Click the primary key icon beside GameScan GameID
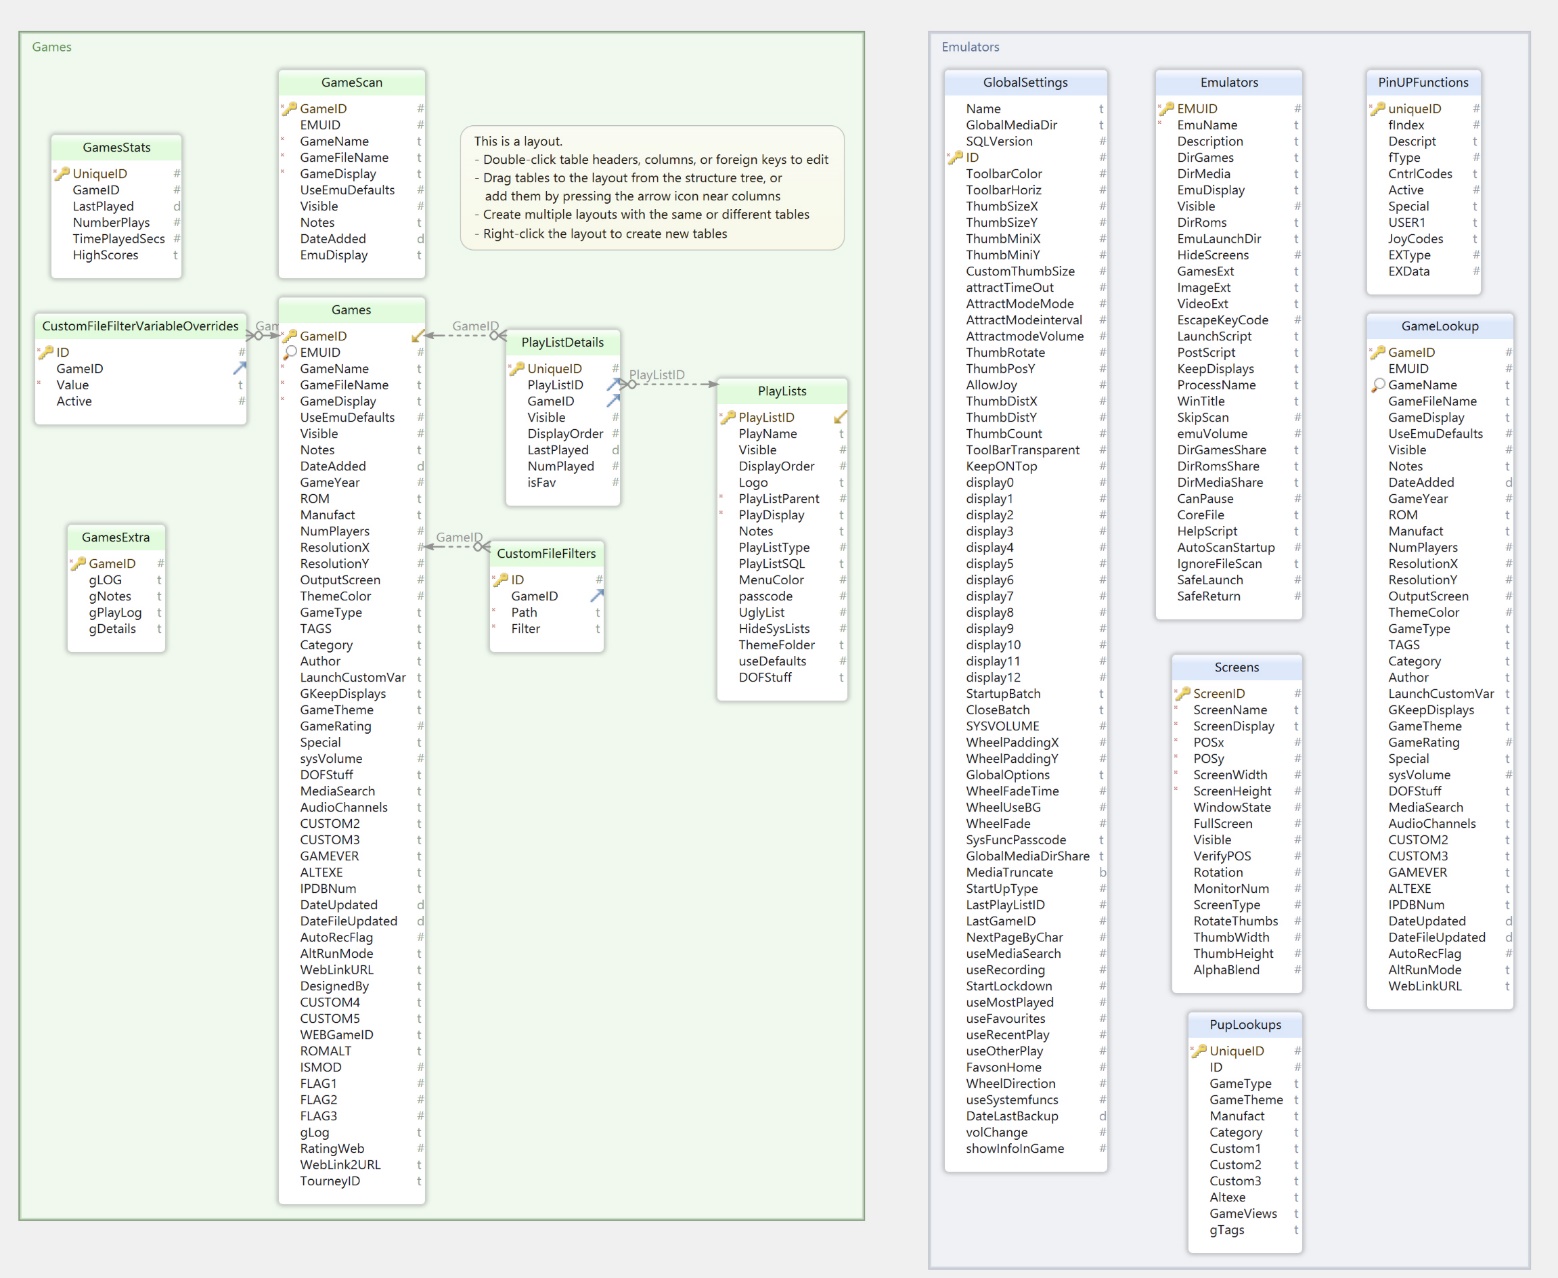The height and width of the screenshot is (1278, 1558). pyautogui.click(x=289, y=109)
